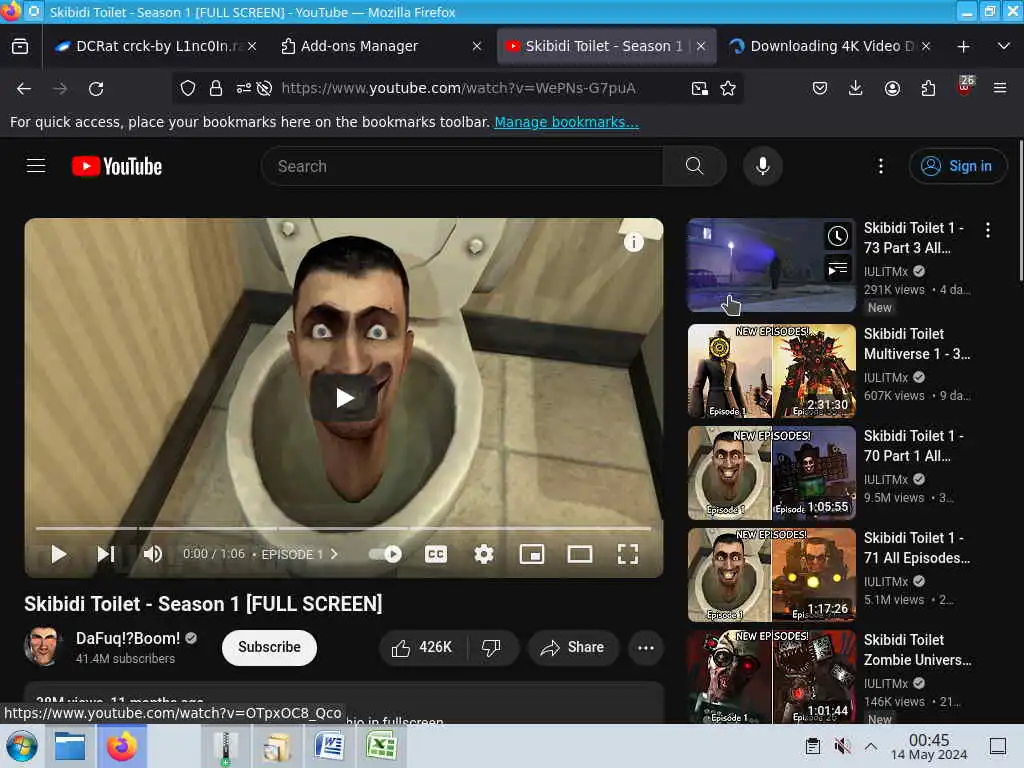
Task: Enter full screen in player
Action: coord(628,554)
